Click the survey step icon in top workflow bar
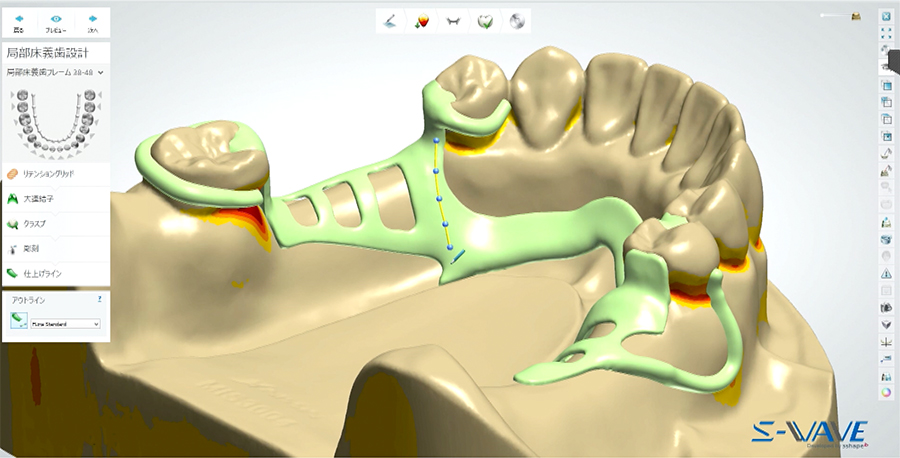 [391, 20]
